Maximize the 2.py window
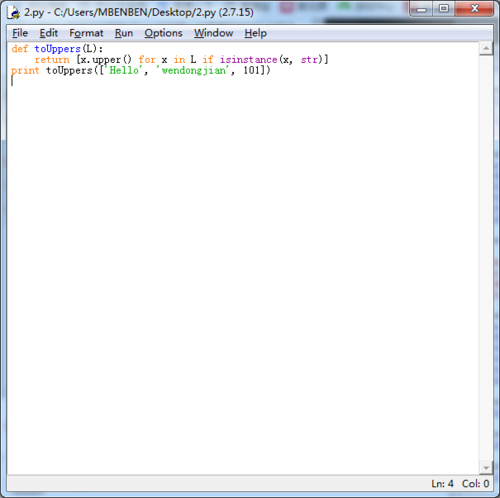Image resolution: width=500 pixels, height=498 pixels. [444, 9]
